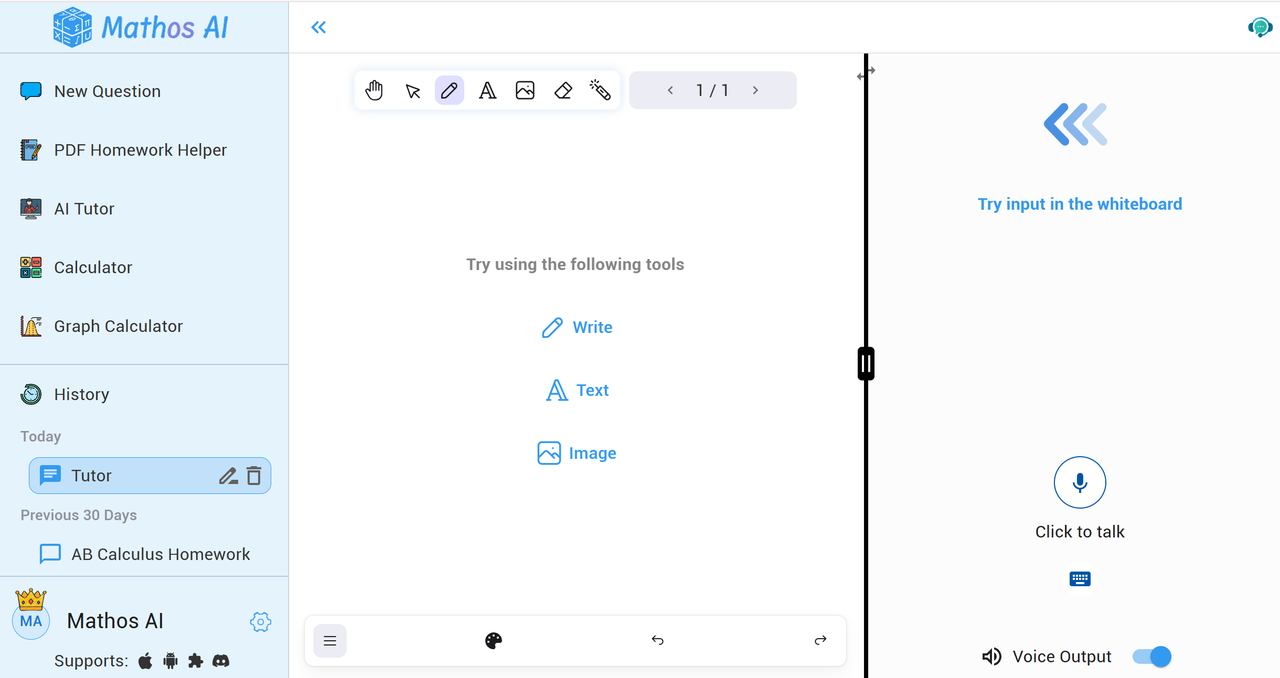Delete the Tutor history entry

tap(255, 475)
